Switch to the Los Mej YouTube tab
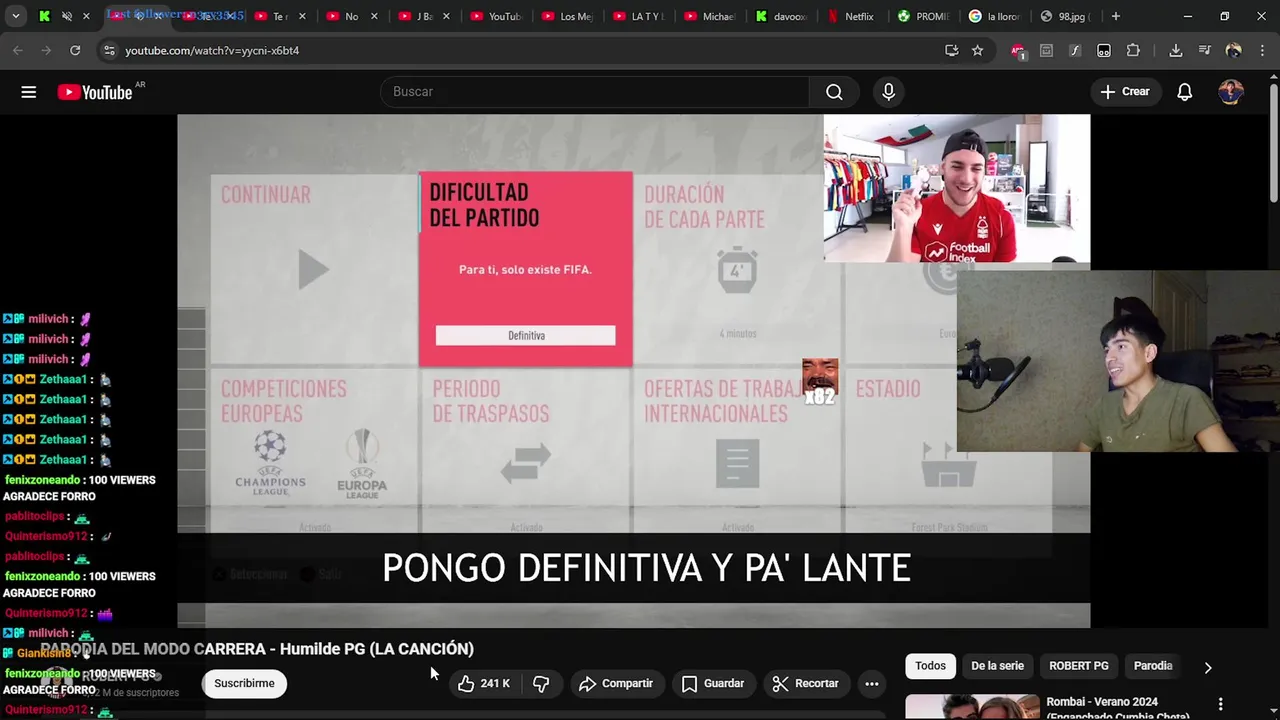1280x720 pixels. pos(568,16)
